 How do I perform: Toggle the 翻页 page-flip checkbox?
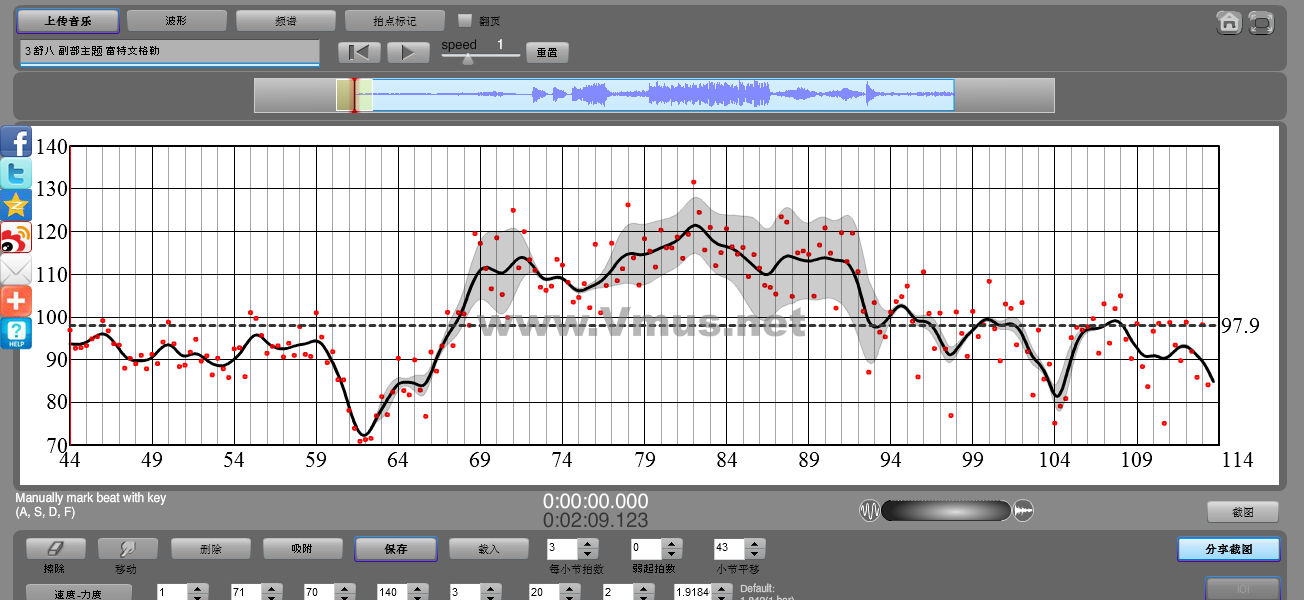464,20
